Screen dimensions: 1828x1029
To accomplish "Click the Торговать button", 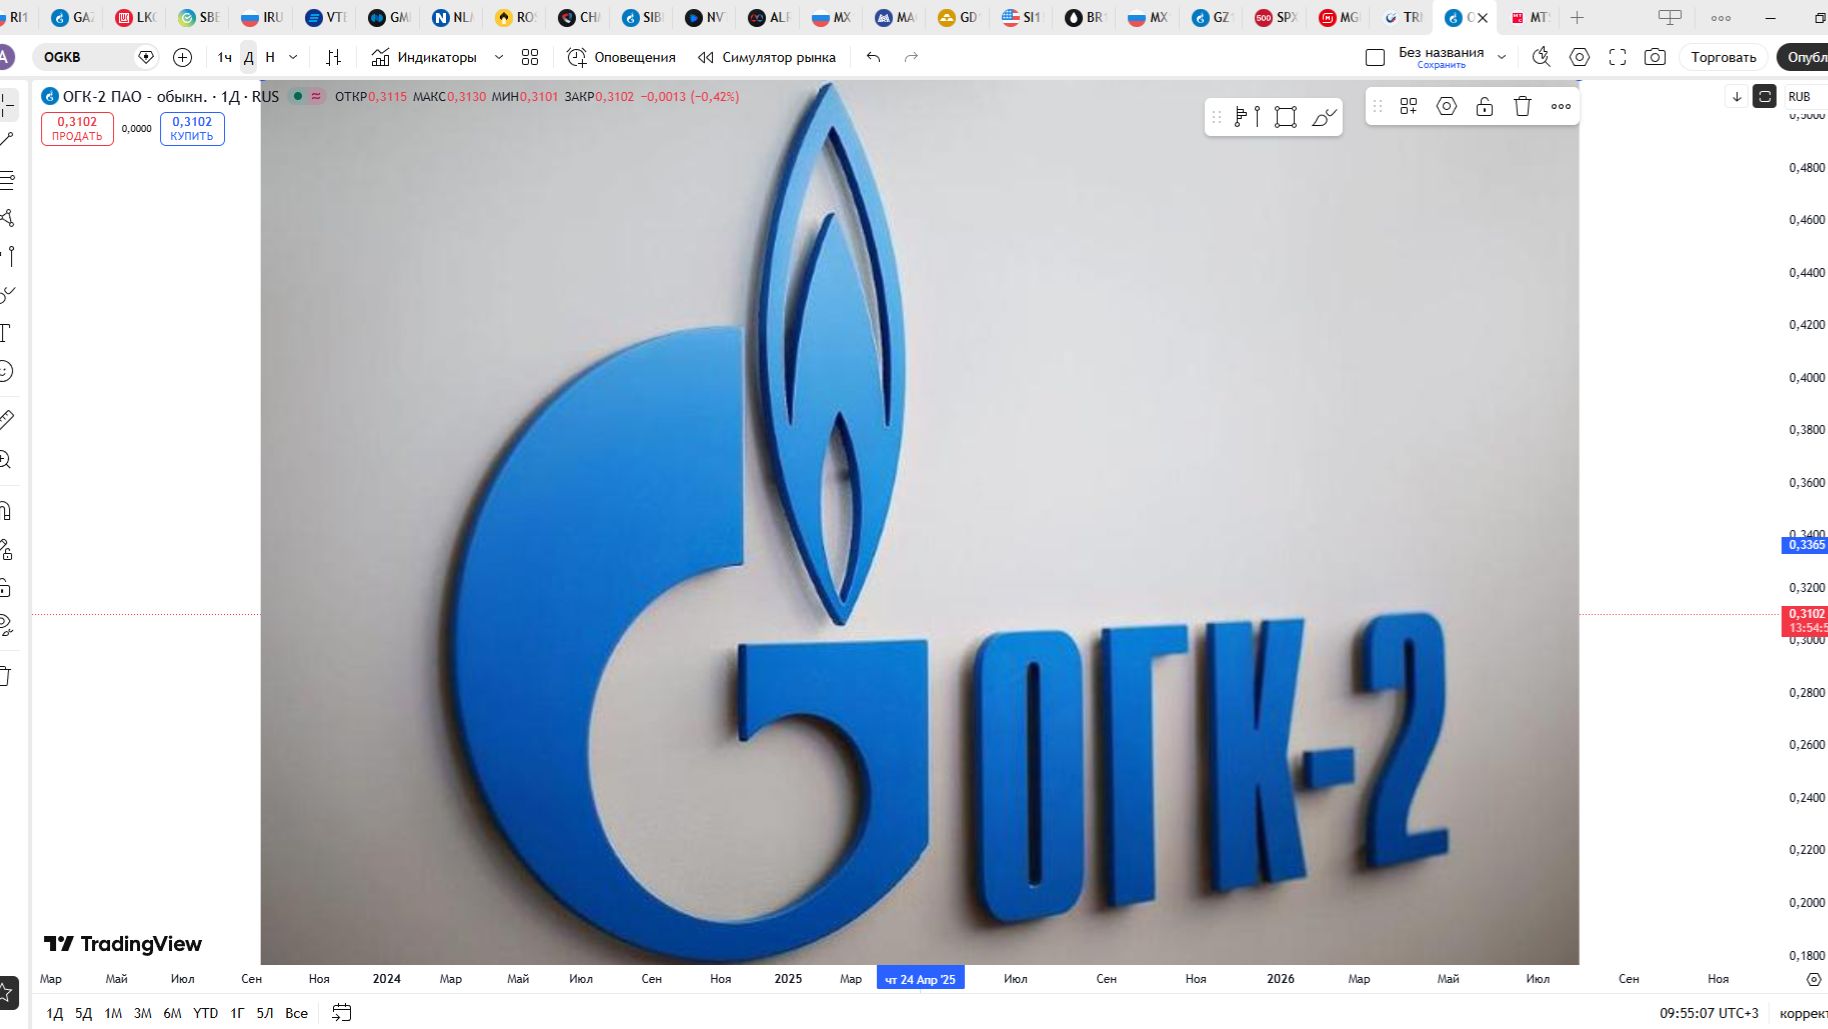I will pos(1723,57).
